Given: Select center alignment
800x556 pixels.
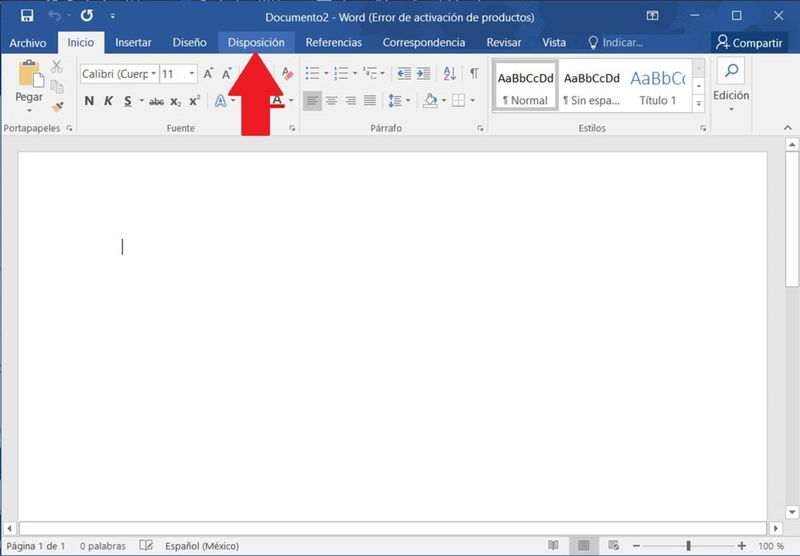Looking at the screenshot, I should point(332,101).
